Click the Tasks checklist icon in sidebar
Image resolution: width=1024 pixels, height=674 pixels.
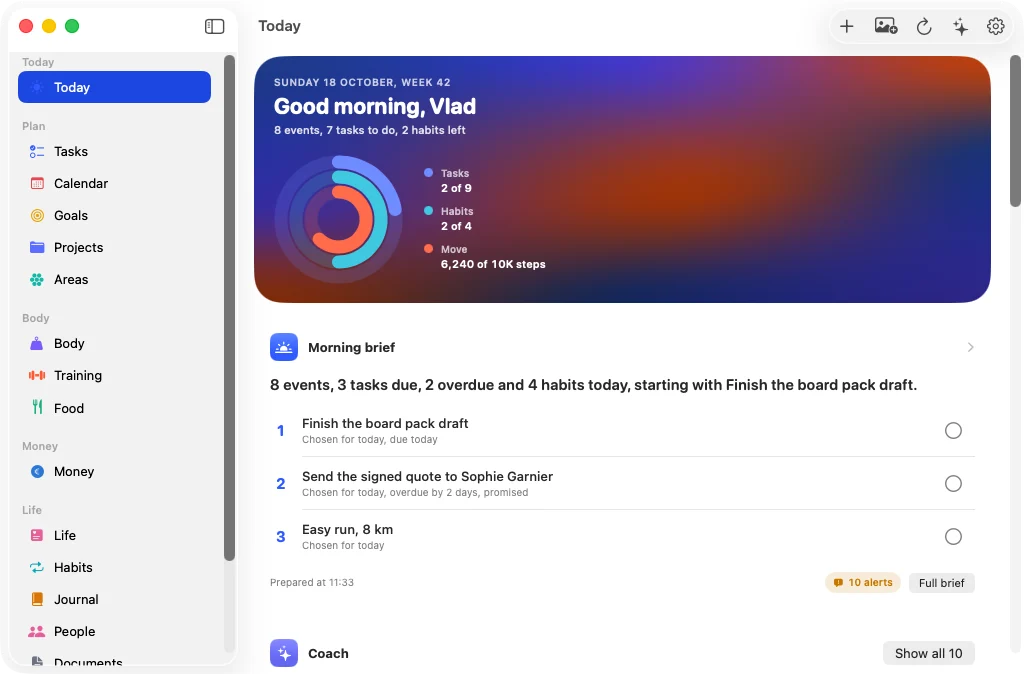37,152
